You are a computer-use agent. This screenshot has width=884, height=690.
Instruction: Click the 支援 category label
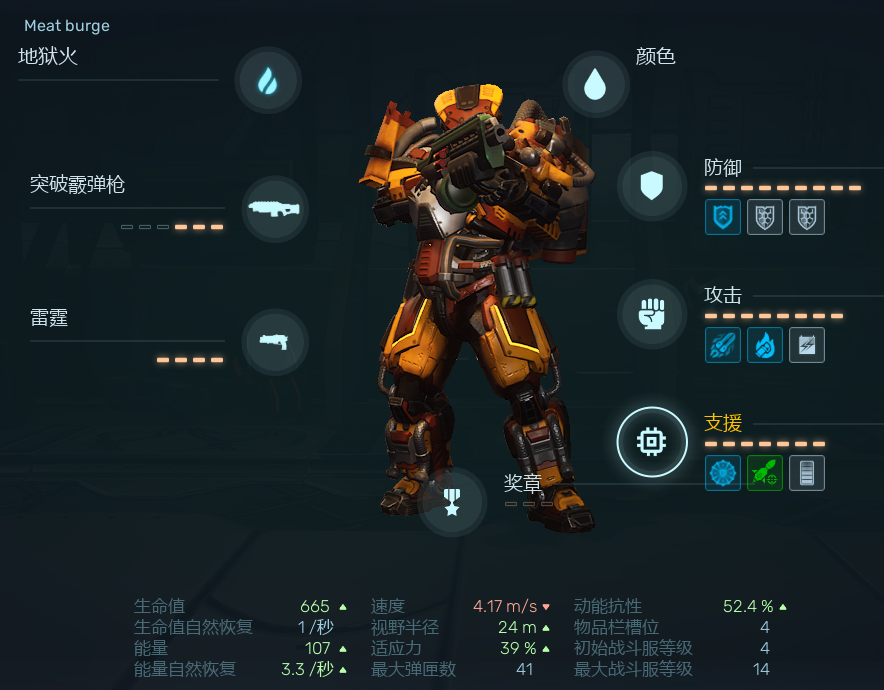pos(723,423)
